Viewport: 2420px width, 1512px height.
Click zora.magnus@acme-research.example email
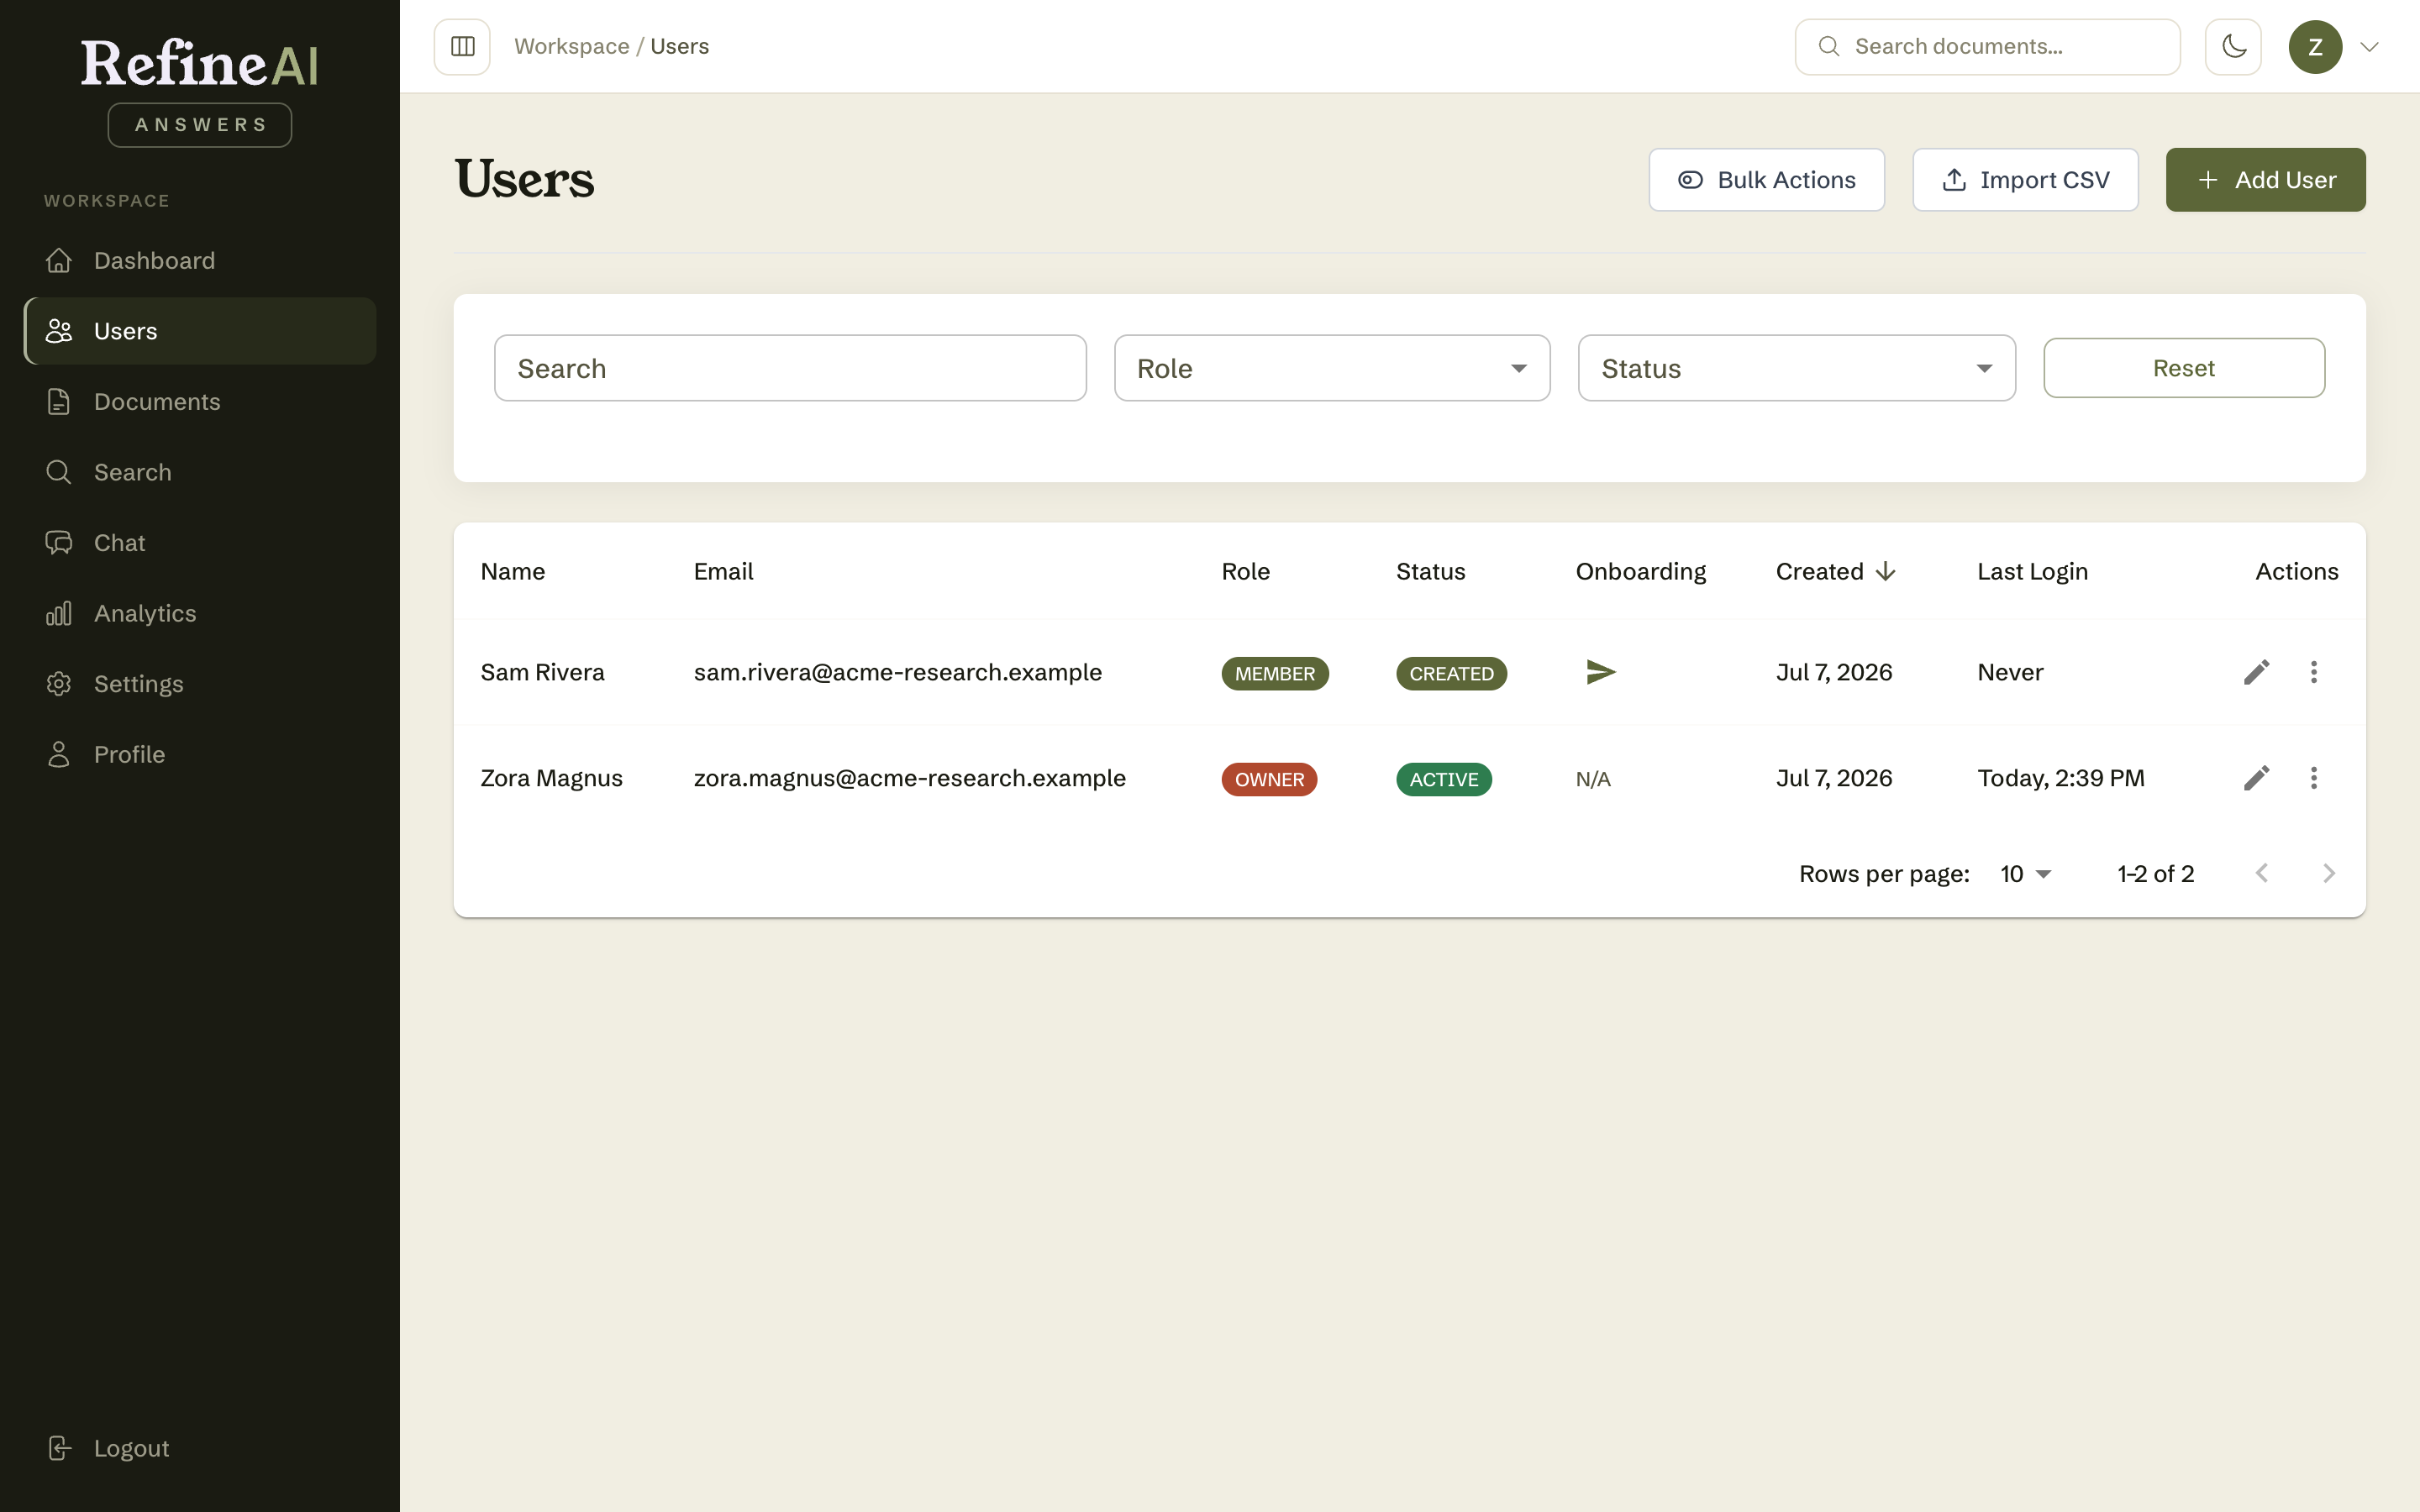(909, 778)
